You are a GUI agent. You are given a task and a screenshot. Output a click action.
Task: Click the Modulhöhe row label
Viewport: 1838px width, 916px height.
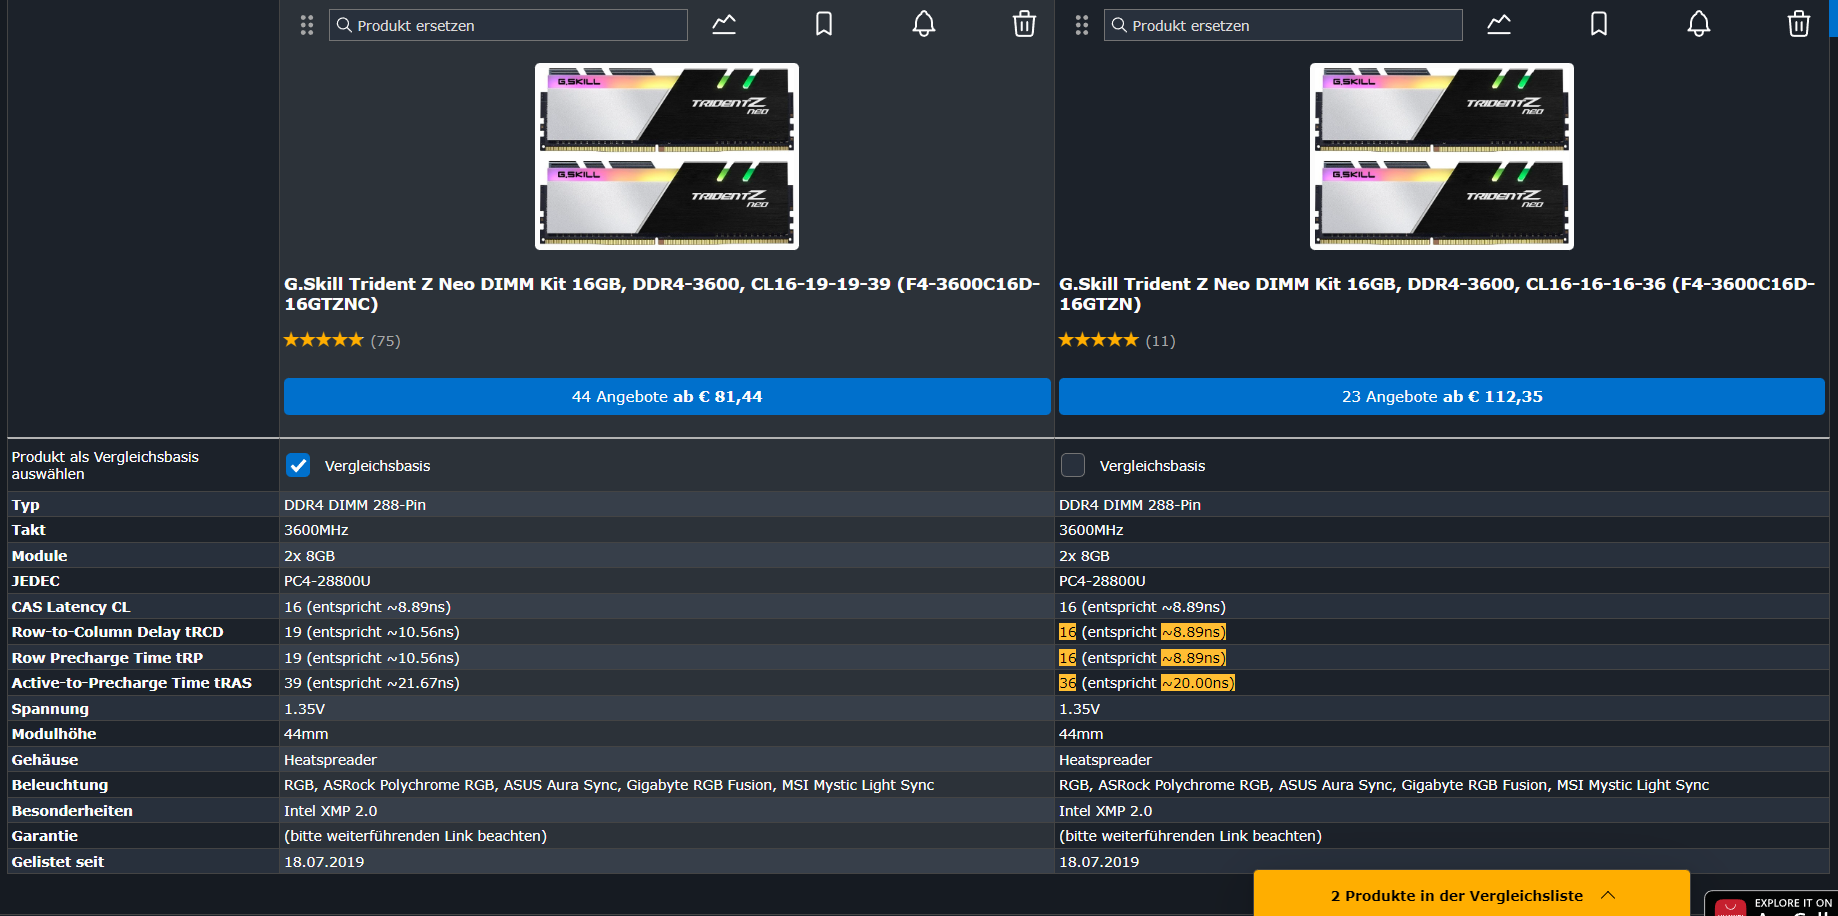[54, 734]
